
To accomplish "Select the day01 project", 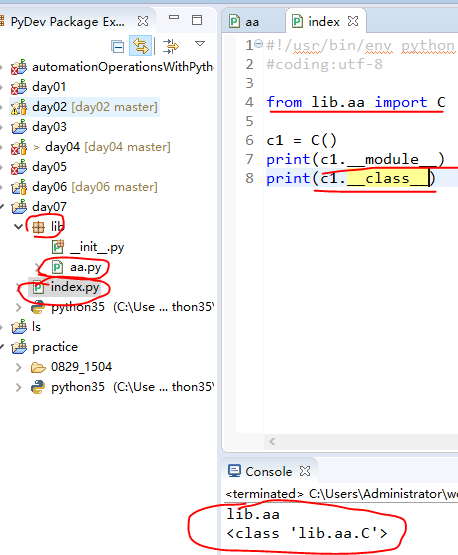I will 49,87.
